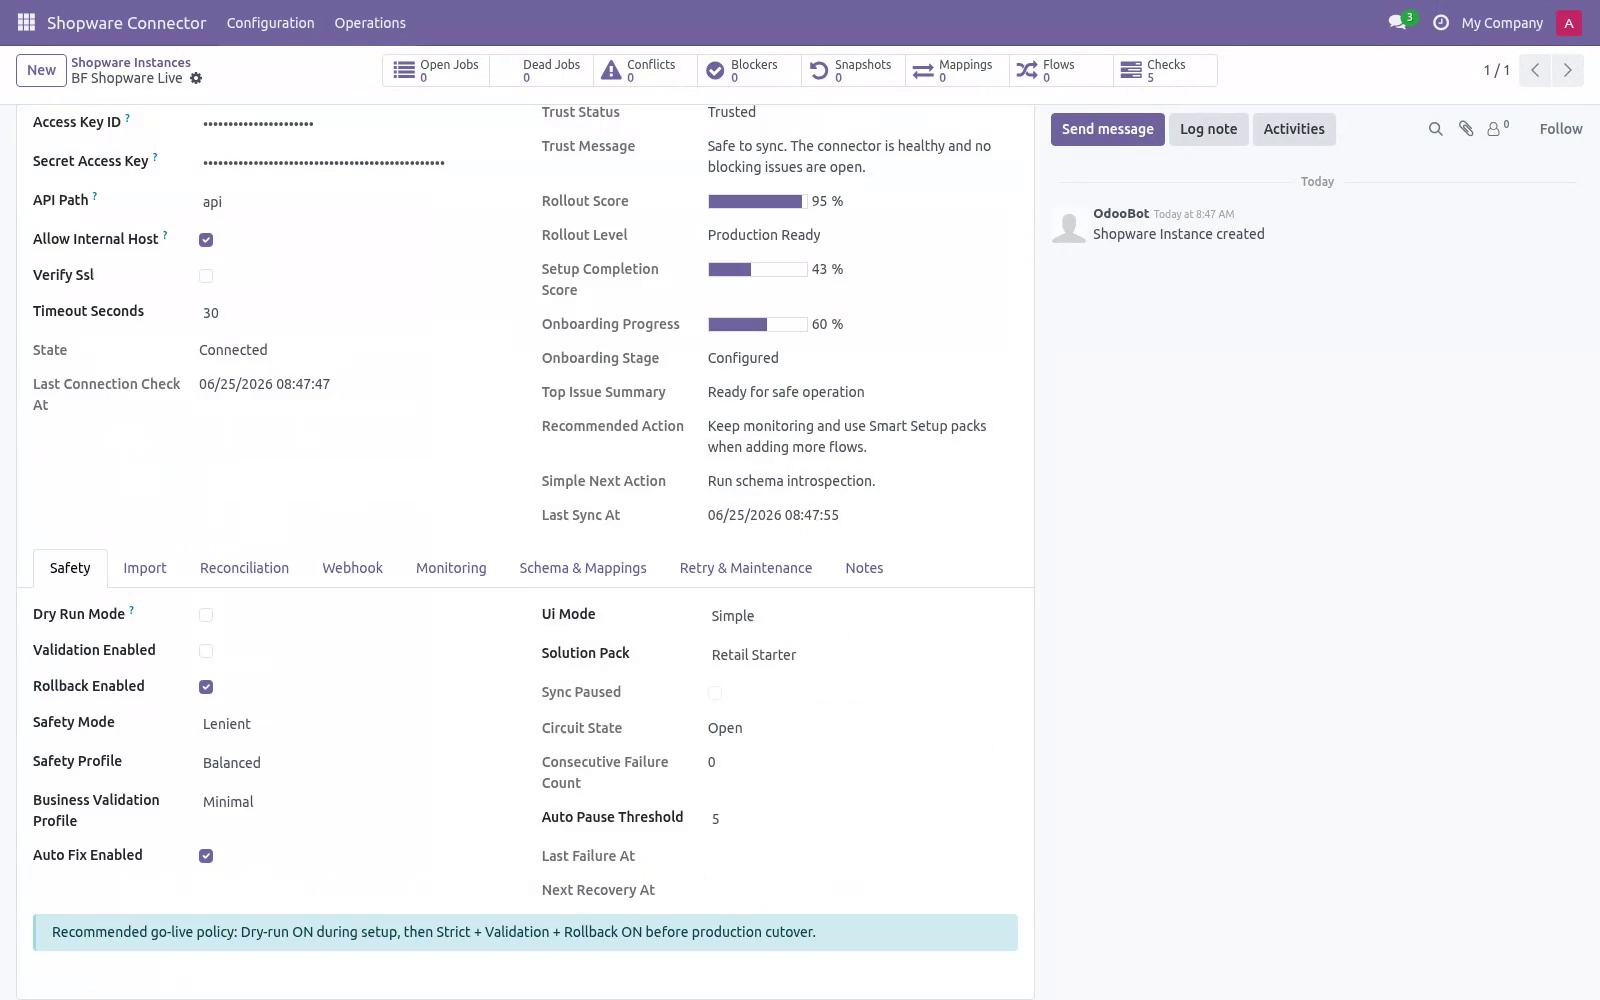Viewport: 1600px width, 1000px height.
Task: Open Flows shuffle stat button
Action: (1060, 70)
